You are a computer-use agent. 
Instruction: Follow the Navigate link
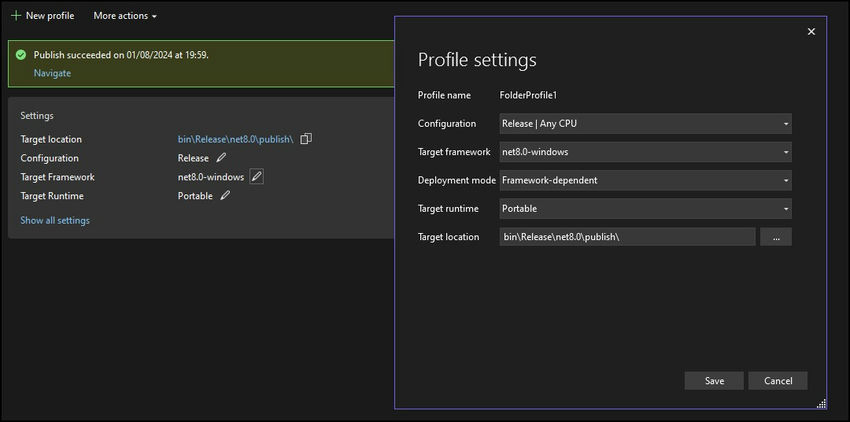pos(52,73)
